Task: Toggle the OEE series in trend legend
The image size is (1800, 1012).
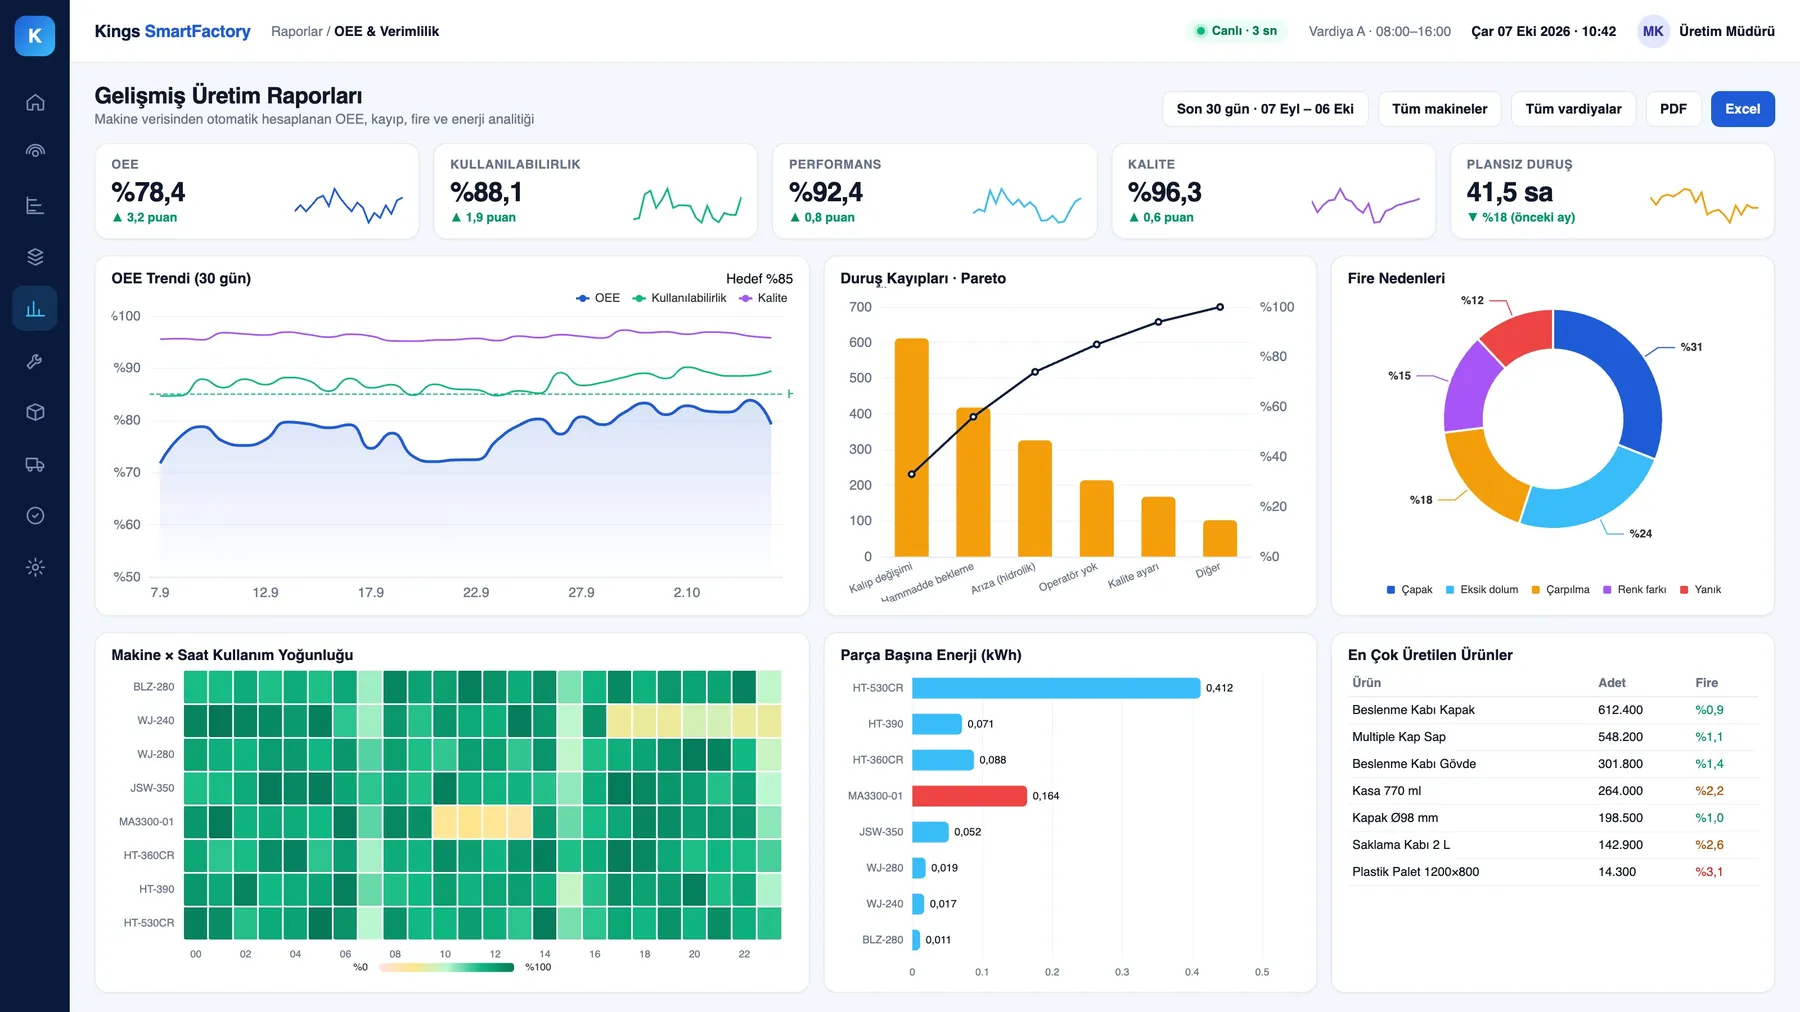Action: pyautogui.click(x=598, y=298)
